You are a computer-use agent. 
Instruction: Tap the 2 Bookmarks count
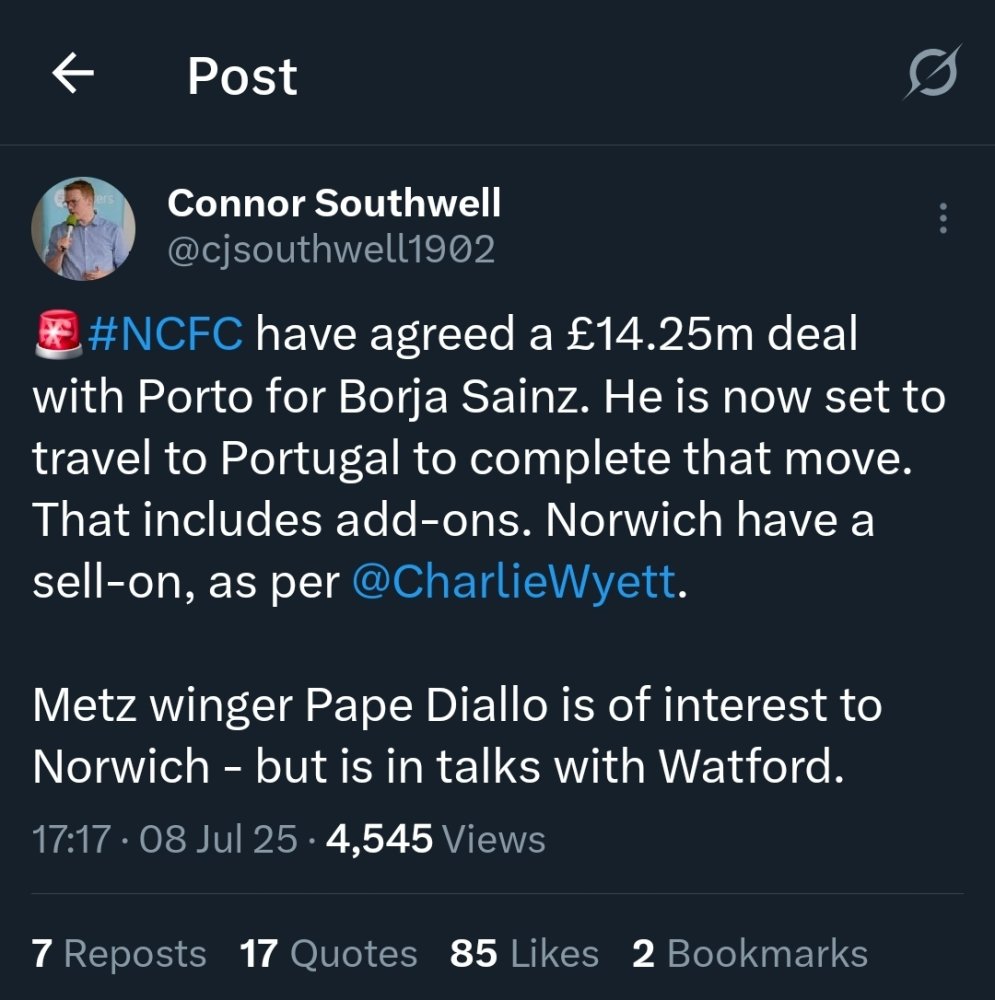pos(750,954)
